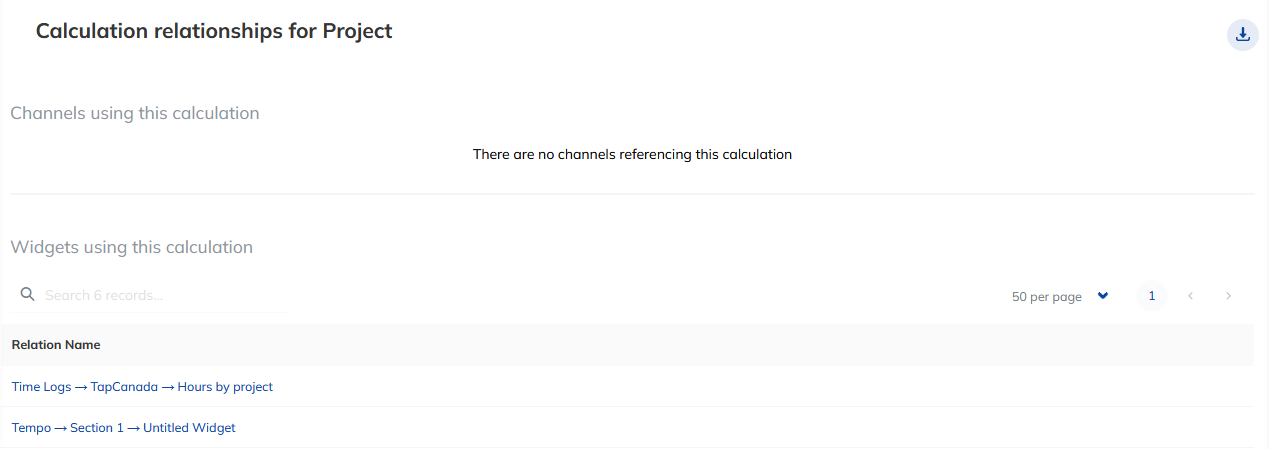
Task: Click the no channels referencing message
Action: click(x=632, y=155)
